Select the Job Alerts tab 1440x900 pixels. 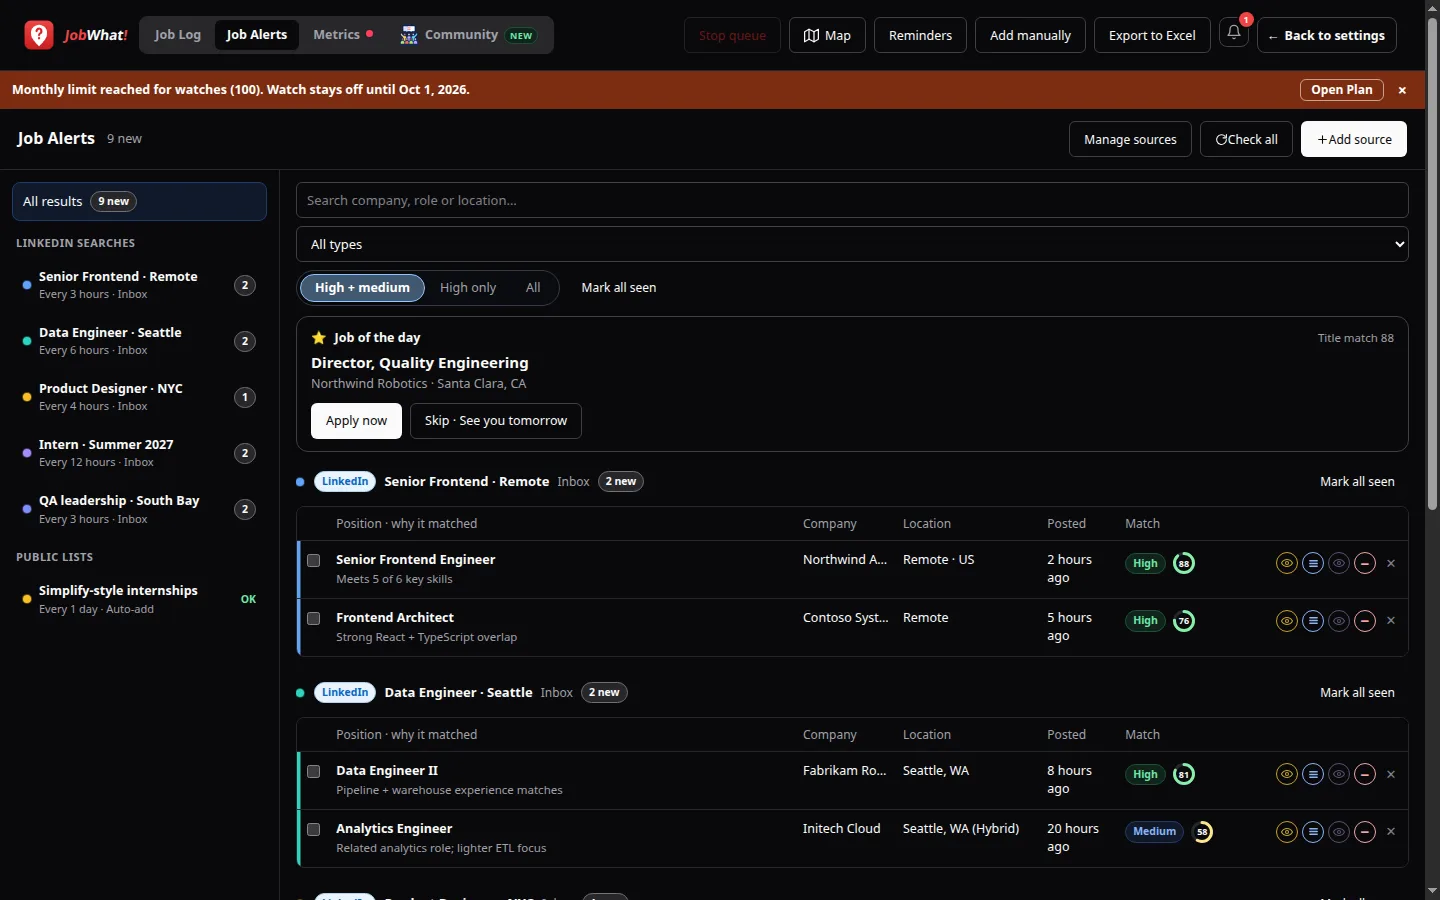point(257,35)
